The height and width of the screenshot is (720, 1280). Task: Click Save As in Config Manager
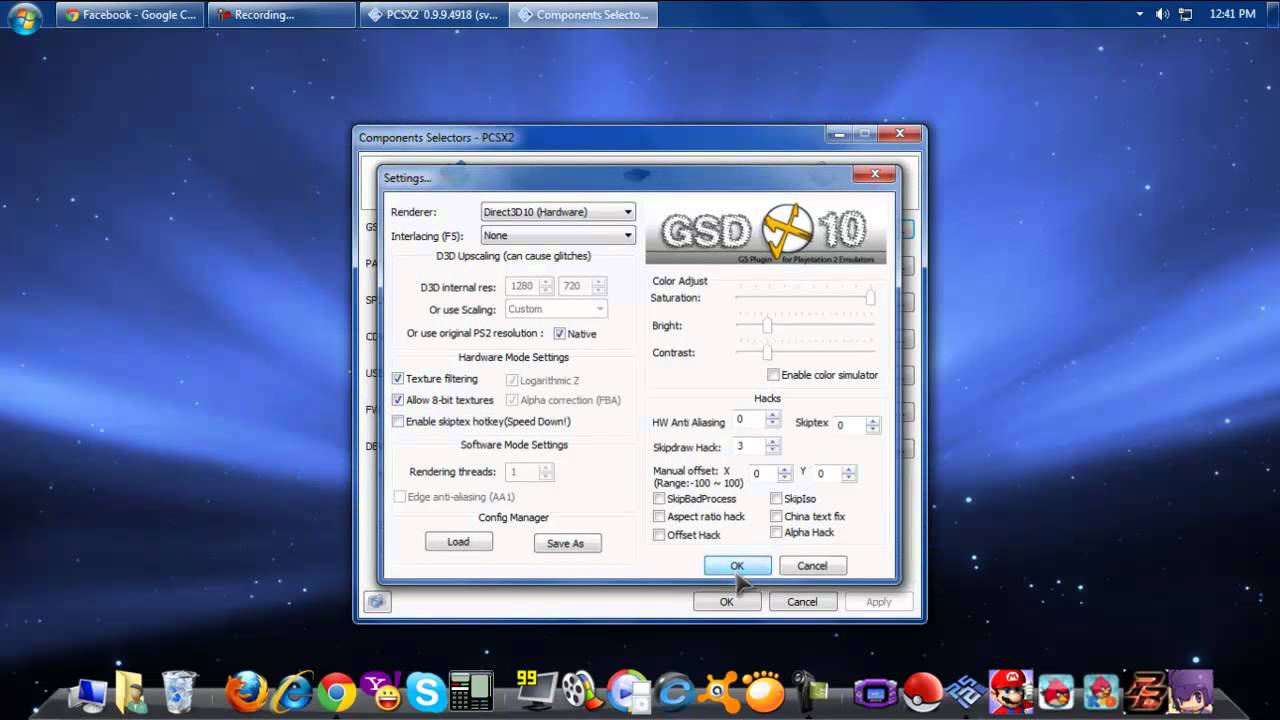[566, 543]
